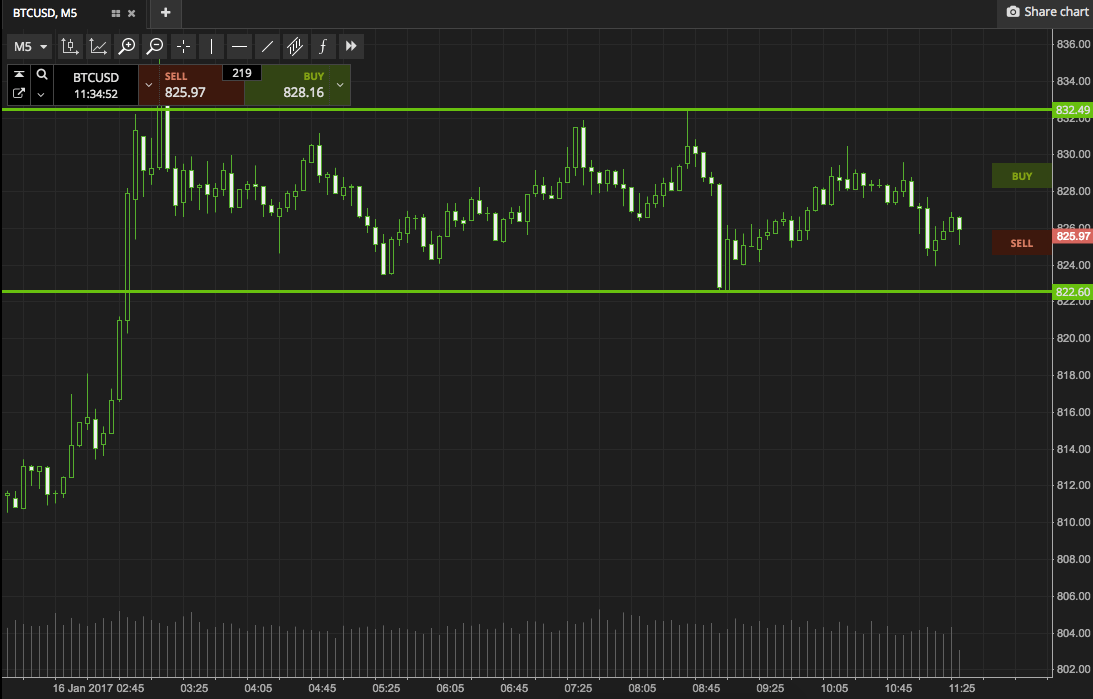This screenshot has height=699, width=1093.
Task: Expand the BUY order options chevron
Action: (x=340, y=85)
